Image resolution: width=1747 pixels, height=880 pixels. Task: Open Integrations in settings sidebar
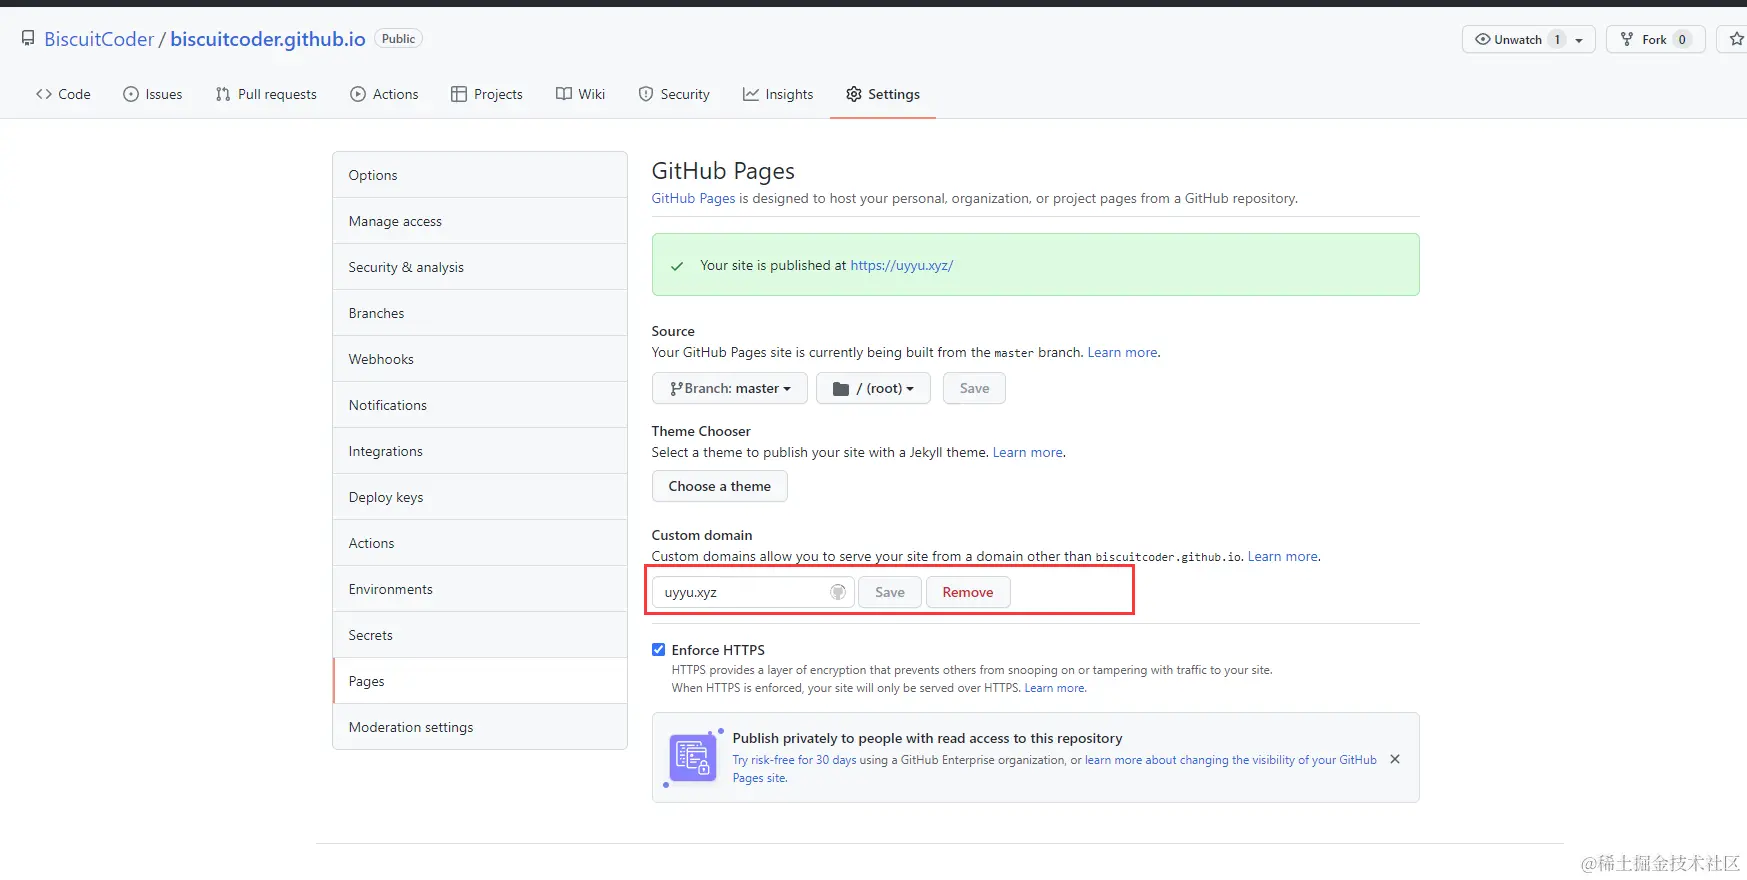click(x=480, y=451)
